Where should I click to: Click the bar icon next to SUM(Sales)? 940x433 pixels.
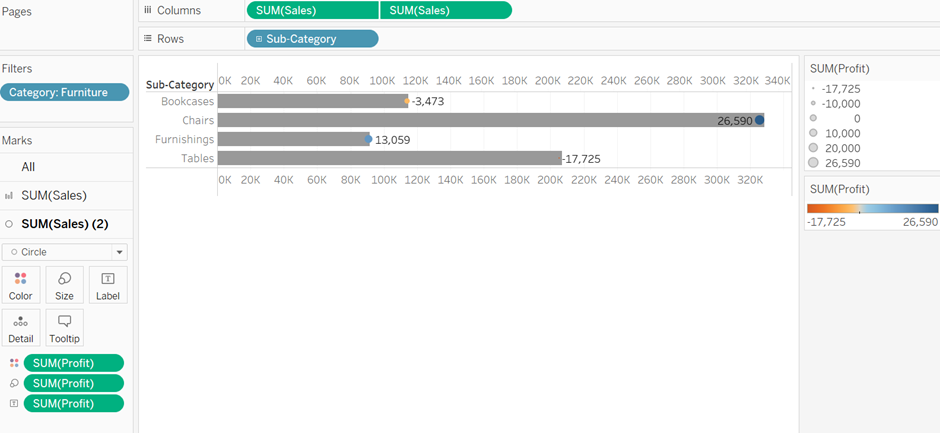point(8,196)
